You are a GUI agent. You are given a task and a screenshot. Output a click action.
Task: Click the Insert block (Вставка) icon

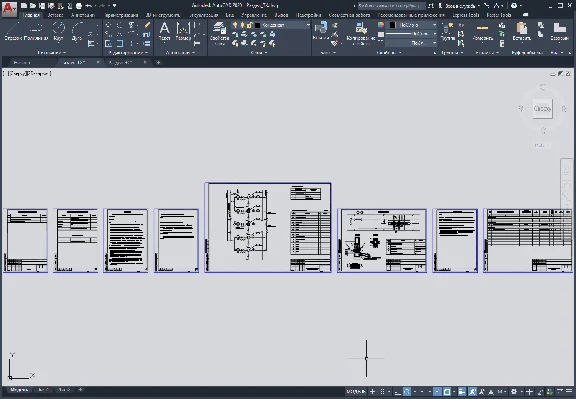(x=321, y=30)
